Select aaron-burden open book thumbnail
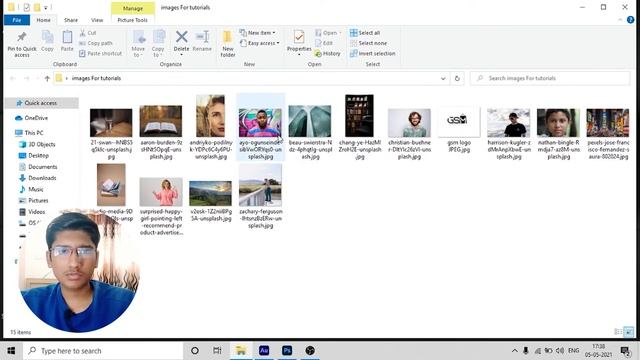640x360 pixels. (161, 121)
